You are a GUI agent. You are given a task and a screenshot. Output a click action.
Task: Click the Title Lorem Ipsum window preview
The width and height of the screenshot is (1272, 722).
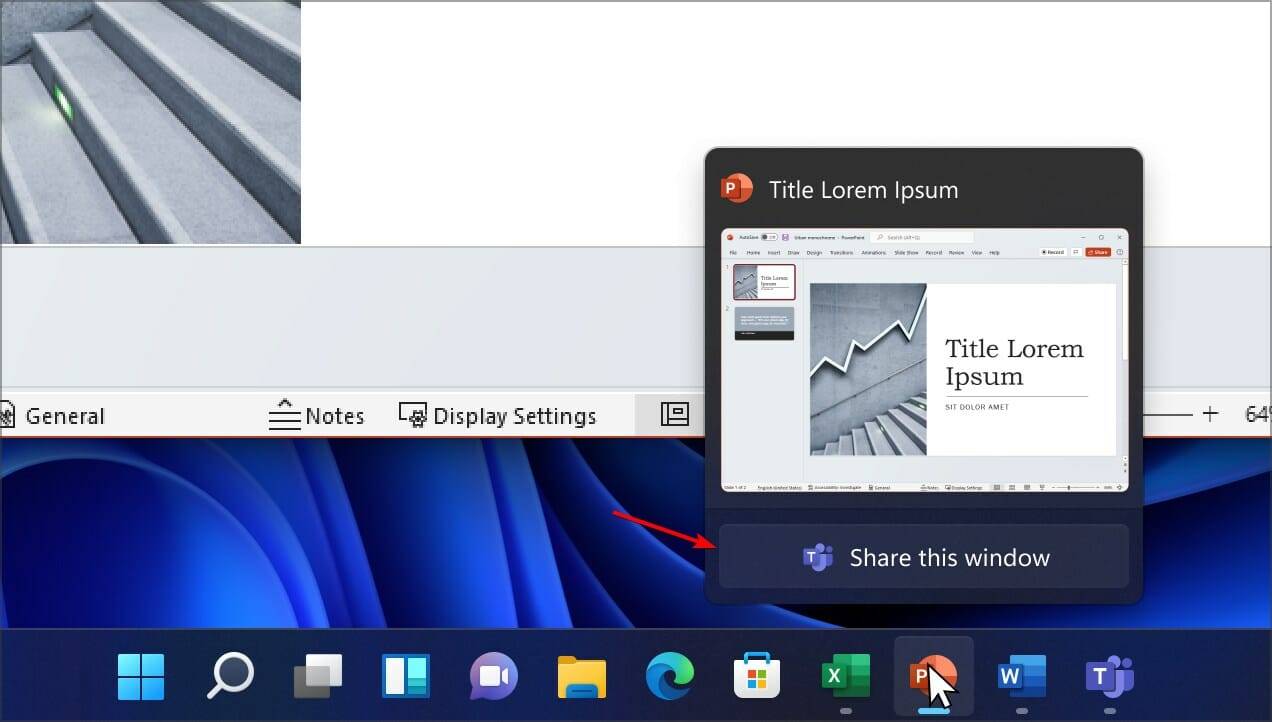[x=923, y=362]
